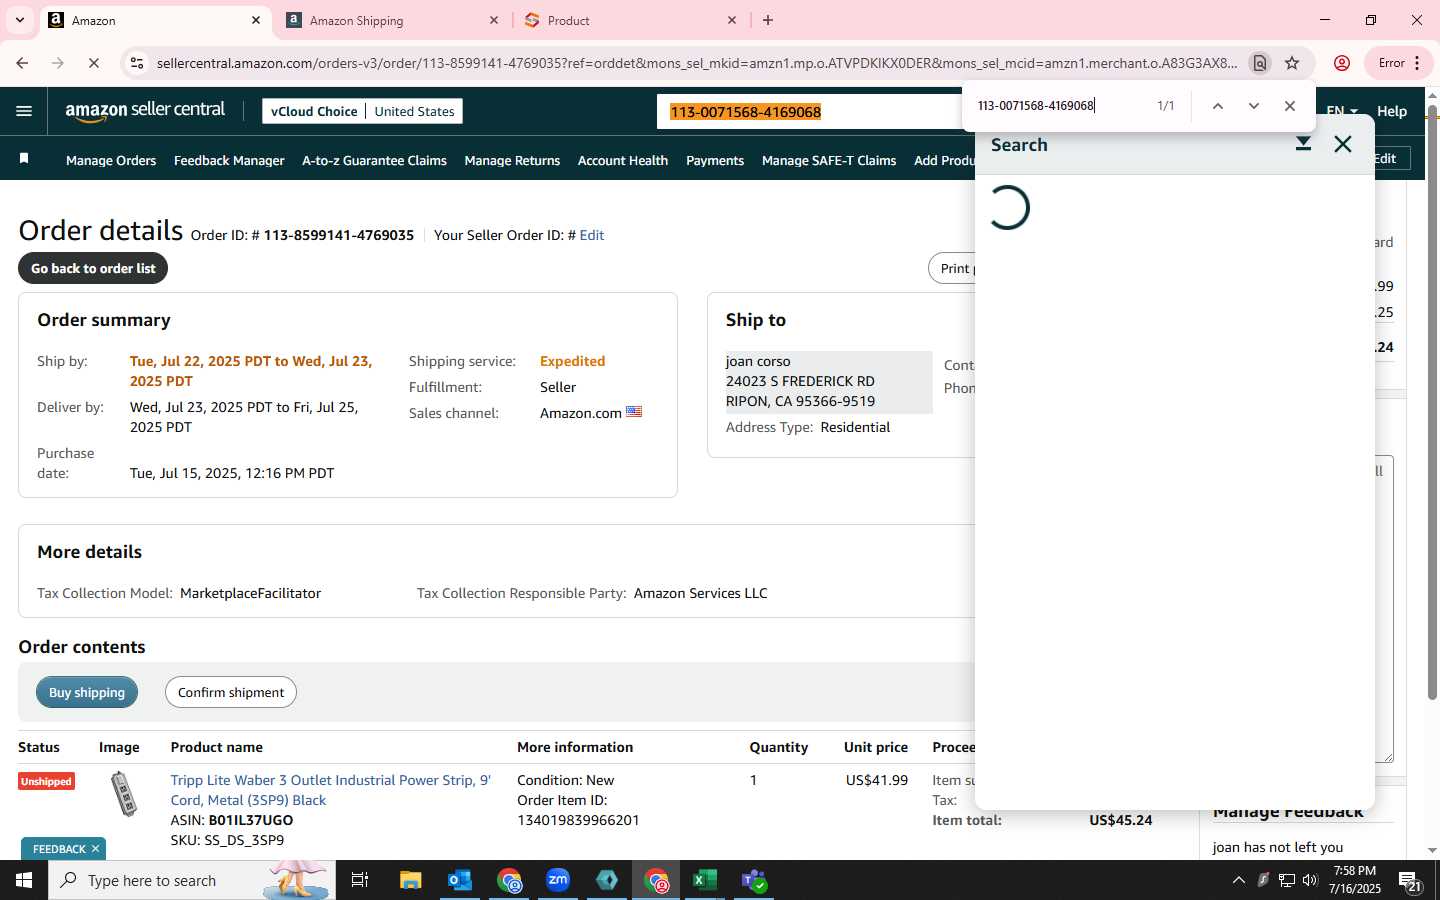Open Payments menu item
This screenshot has width=1440, height=900.
(715, 160)
